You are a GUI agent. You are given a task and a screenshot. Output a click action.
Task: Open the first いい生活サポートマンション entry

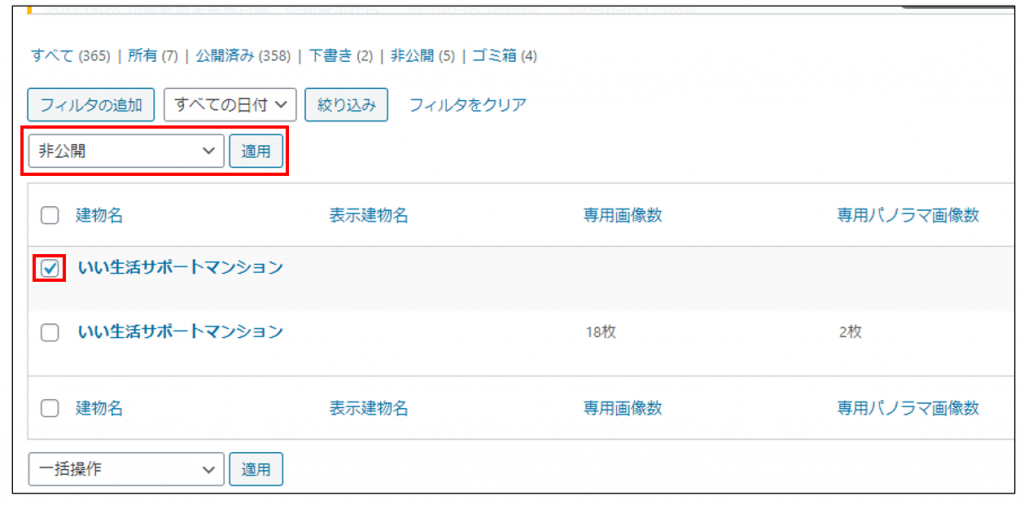[180, 267]
